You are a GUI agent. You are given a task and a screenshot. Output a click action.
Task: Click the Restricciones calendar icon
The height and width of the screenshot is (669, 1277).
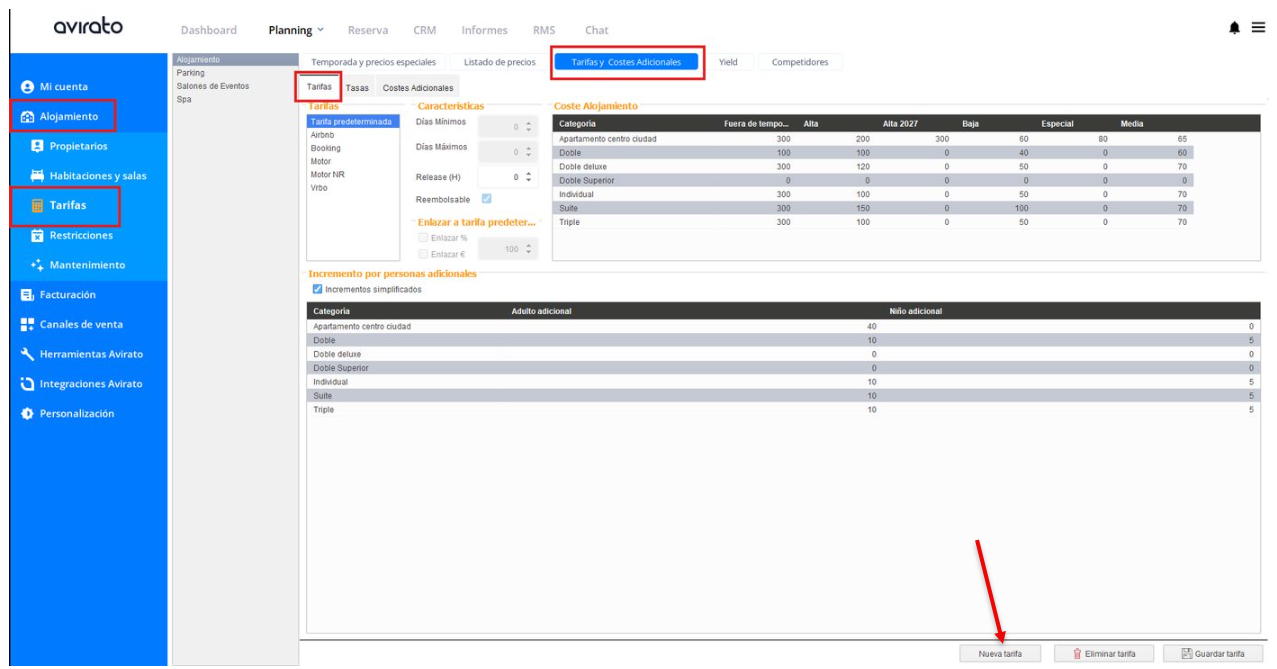click(37, 236)
